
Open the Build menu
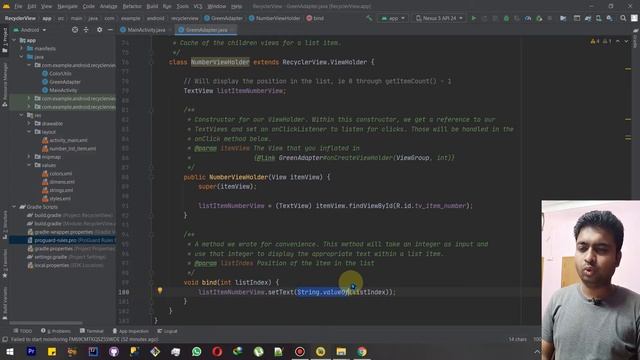coord(152,7)
